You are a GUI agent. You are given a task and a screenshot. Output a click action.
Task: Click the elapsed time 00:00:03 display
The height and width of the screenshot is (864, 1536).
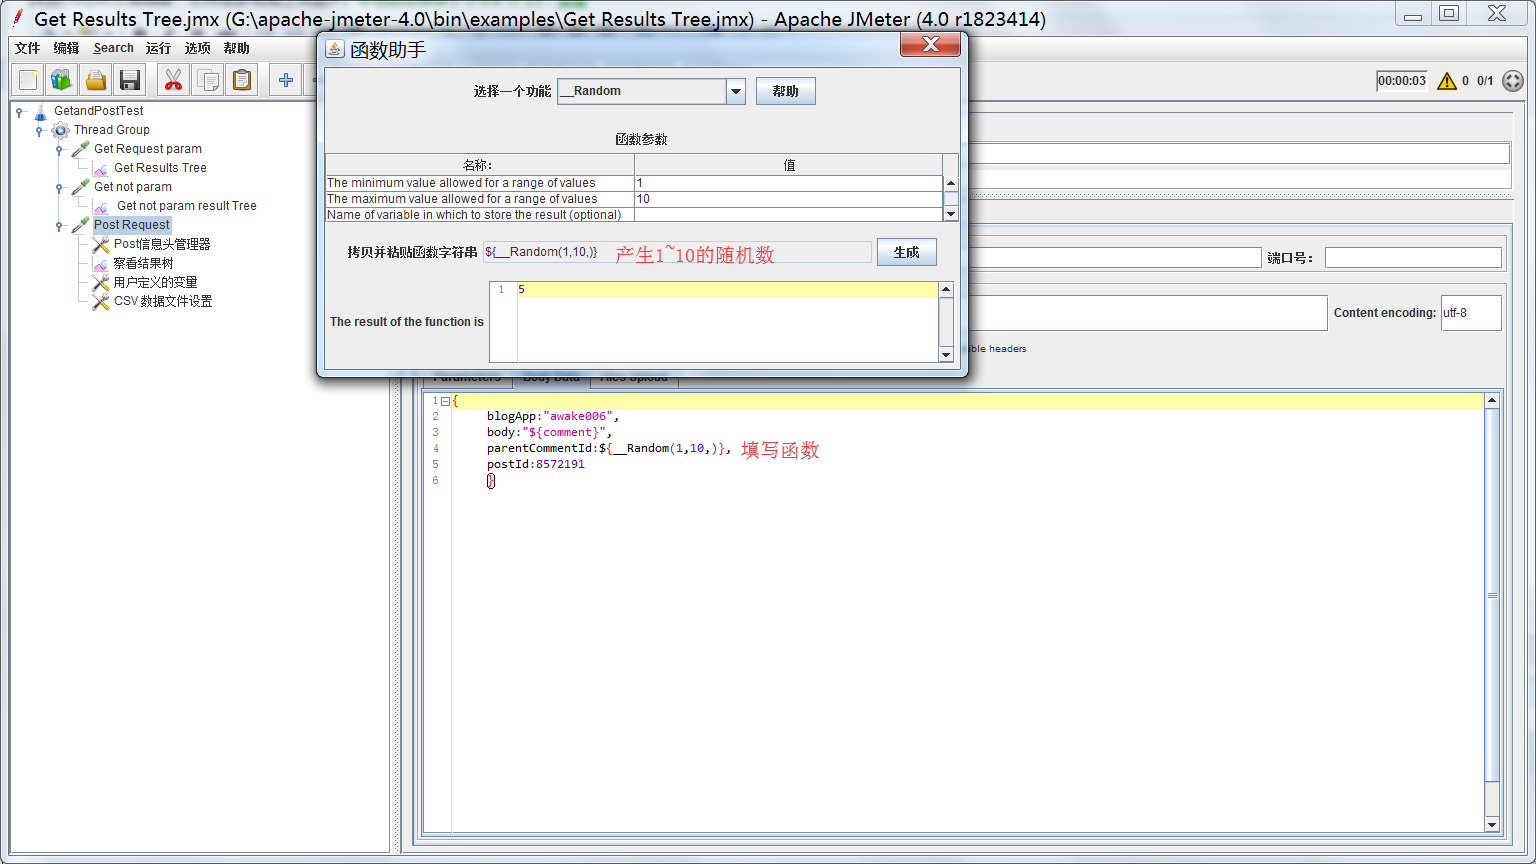point(1402,81)
